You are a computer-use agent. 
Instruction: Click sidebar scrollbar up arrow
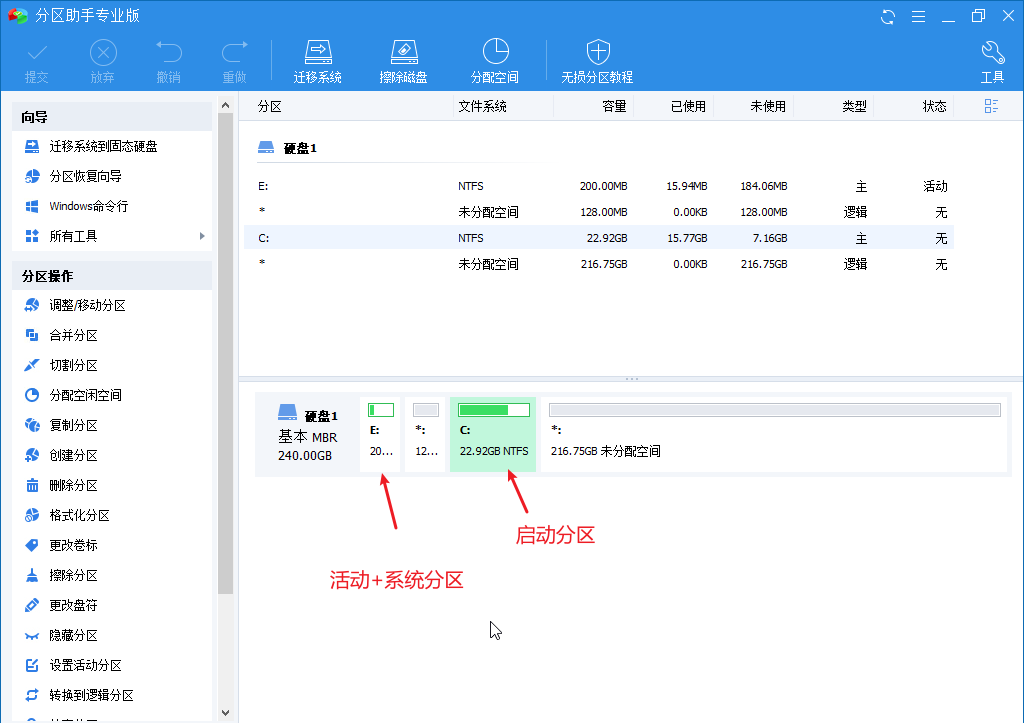(225, 105)
